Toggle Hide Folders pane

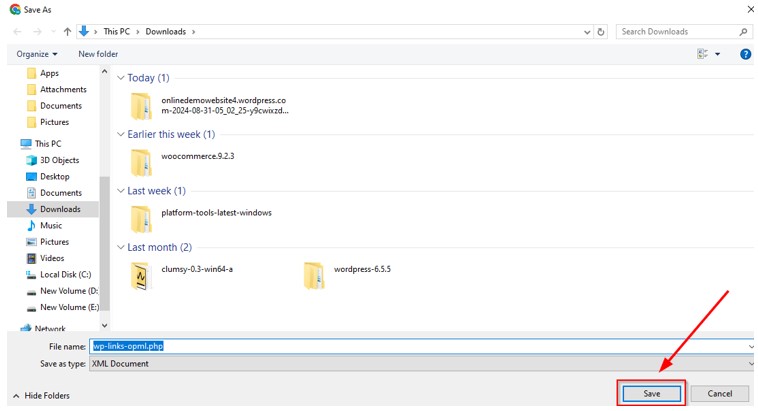(41, 396)
